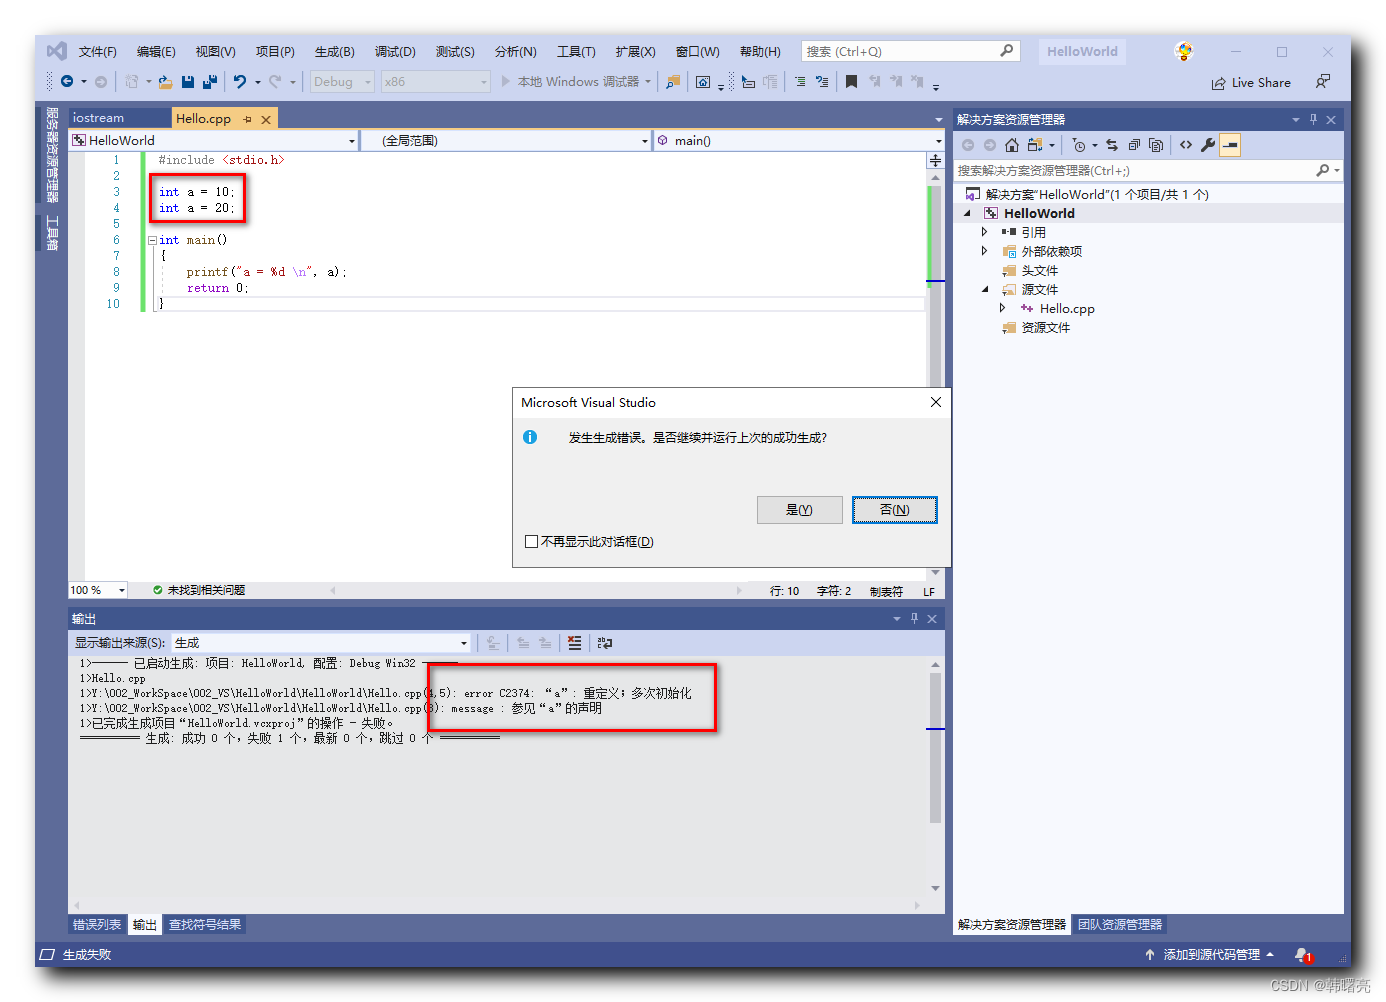Open the HelloWorld project scope dropdown
The image size is (1386, 1002).
click(x=214, y=141)
